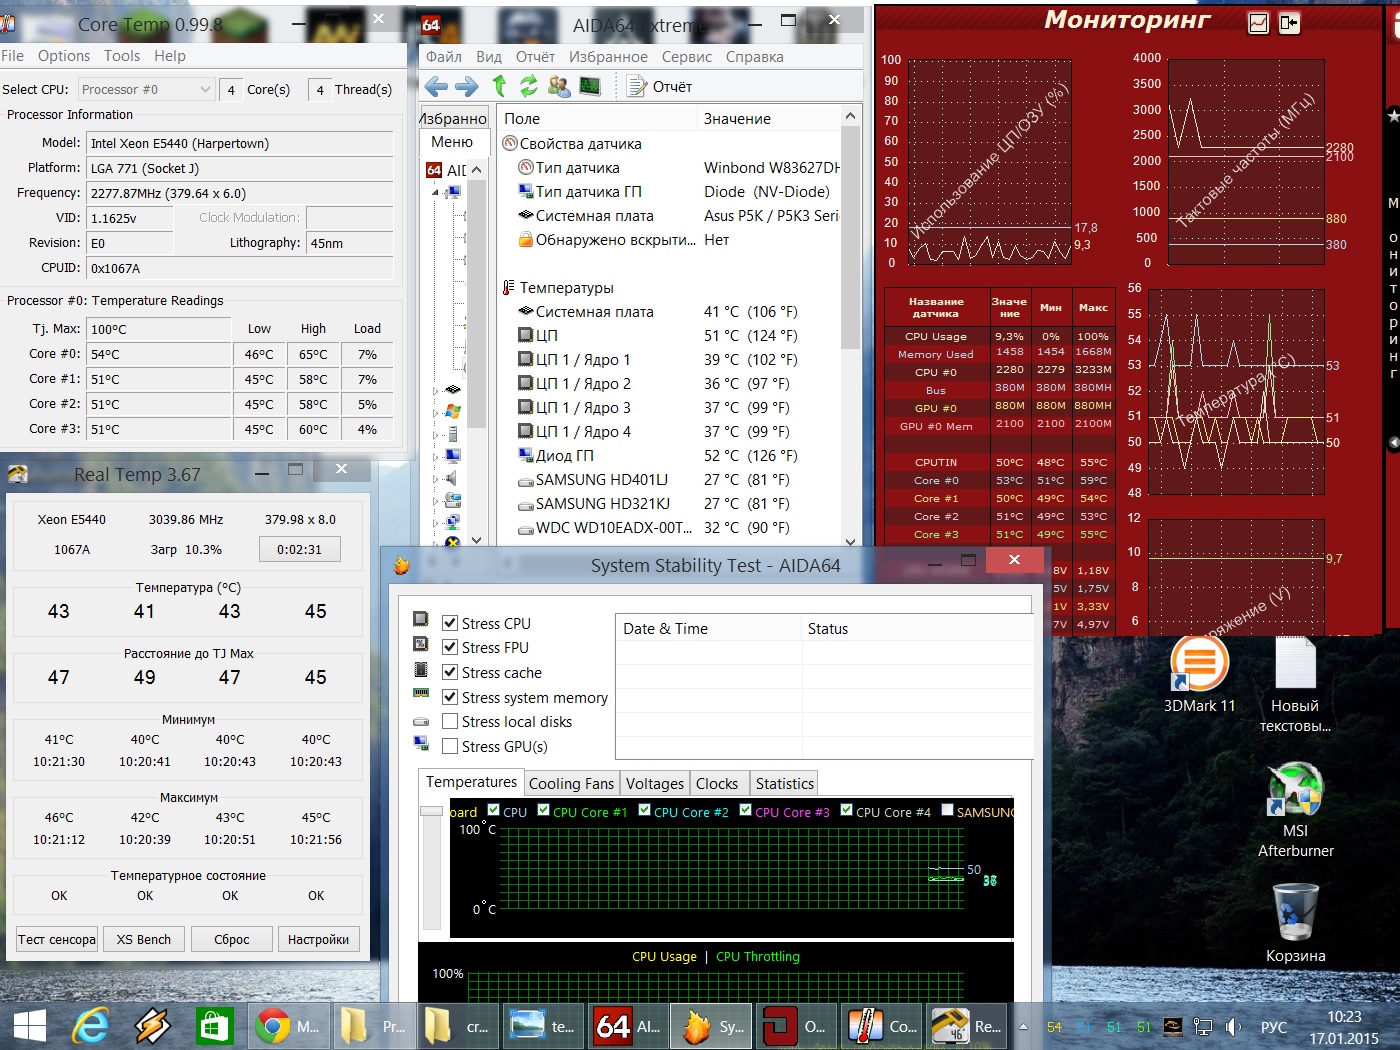Switch to the Voltages tab

[x=655, y=784]
